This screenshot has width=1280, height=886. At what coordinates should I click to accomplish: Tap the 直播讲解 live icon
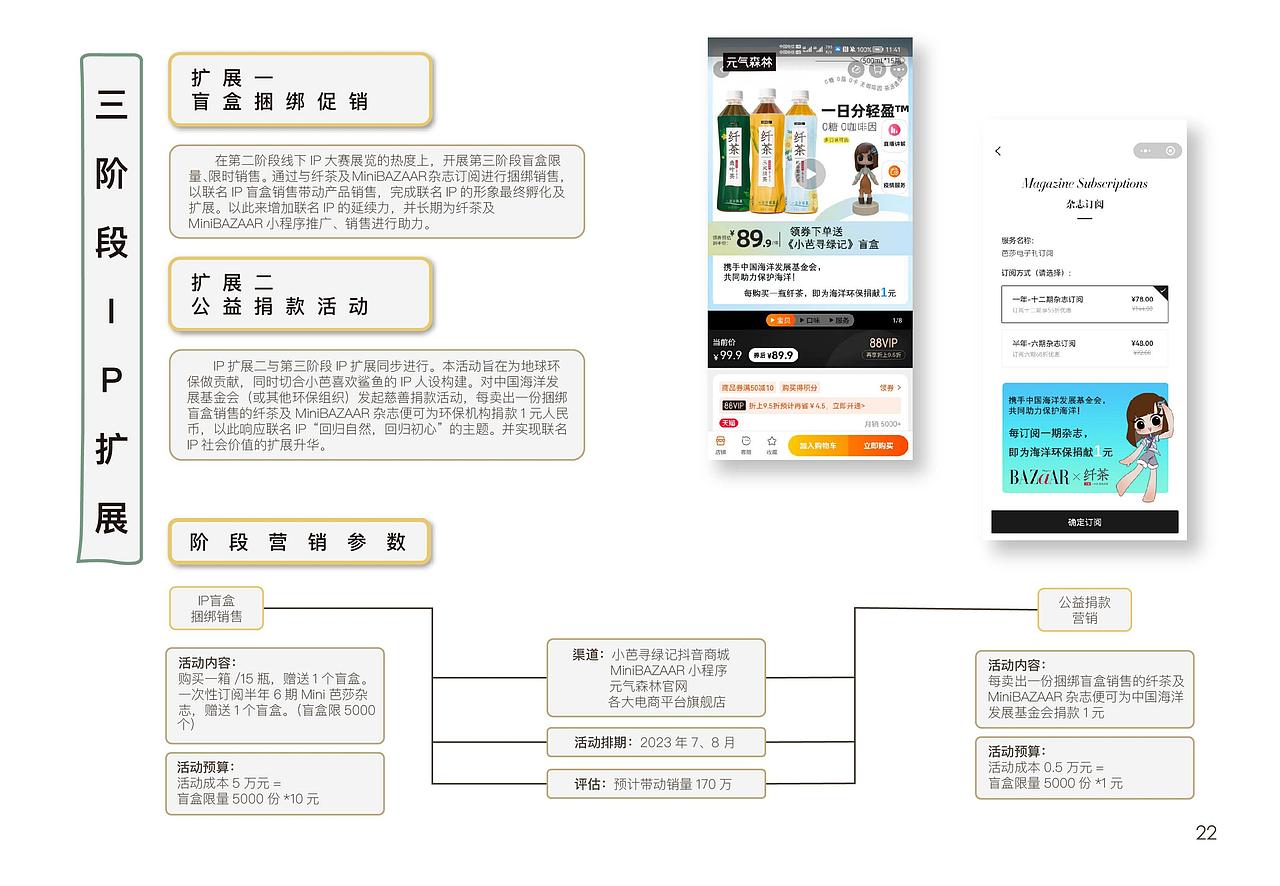893,134
